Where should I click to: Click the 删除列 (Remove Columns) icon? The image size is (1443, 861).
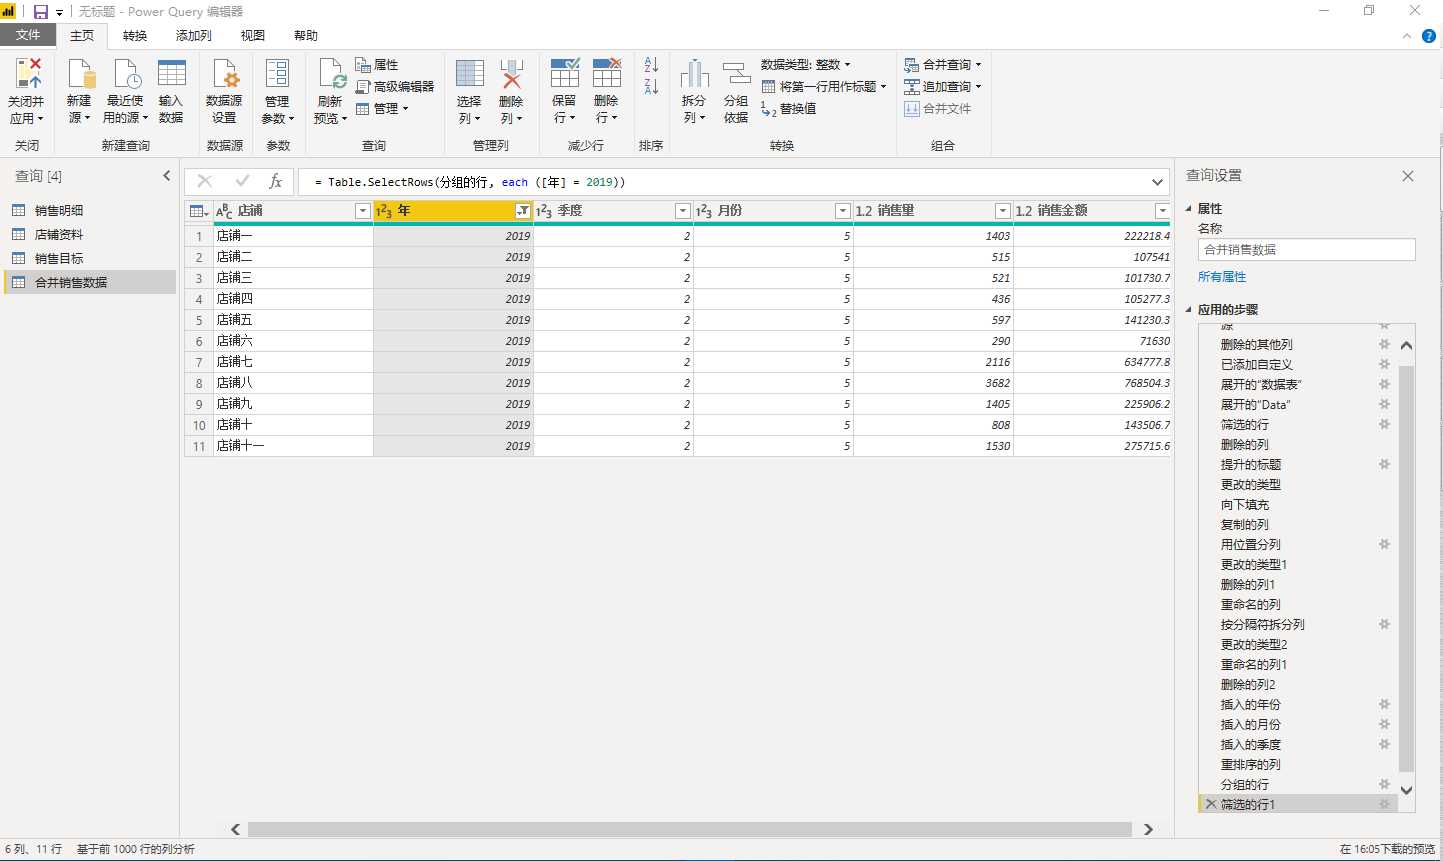point(511,73)
